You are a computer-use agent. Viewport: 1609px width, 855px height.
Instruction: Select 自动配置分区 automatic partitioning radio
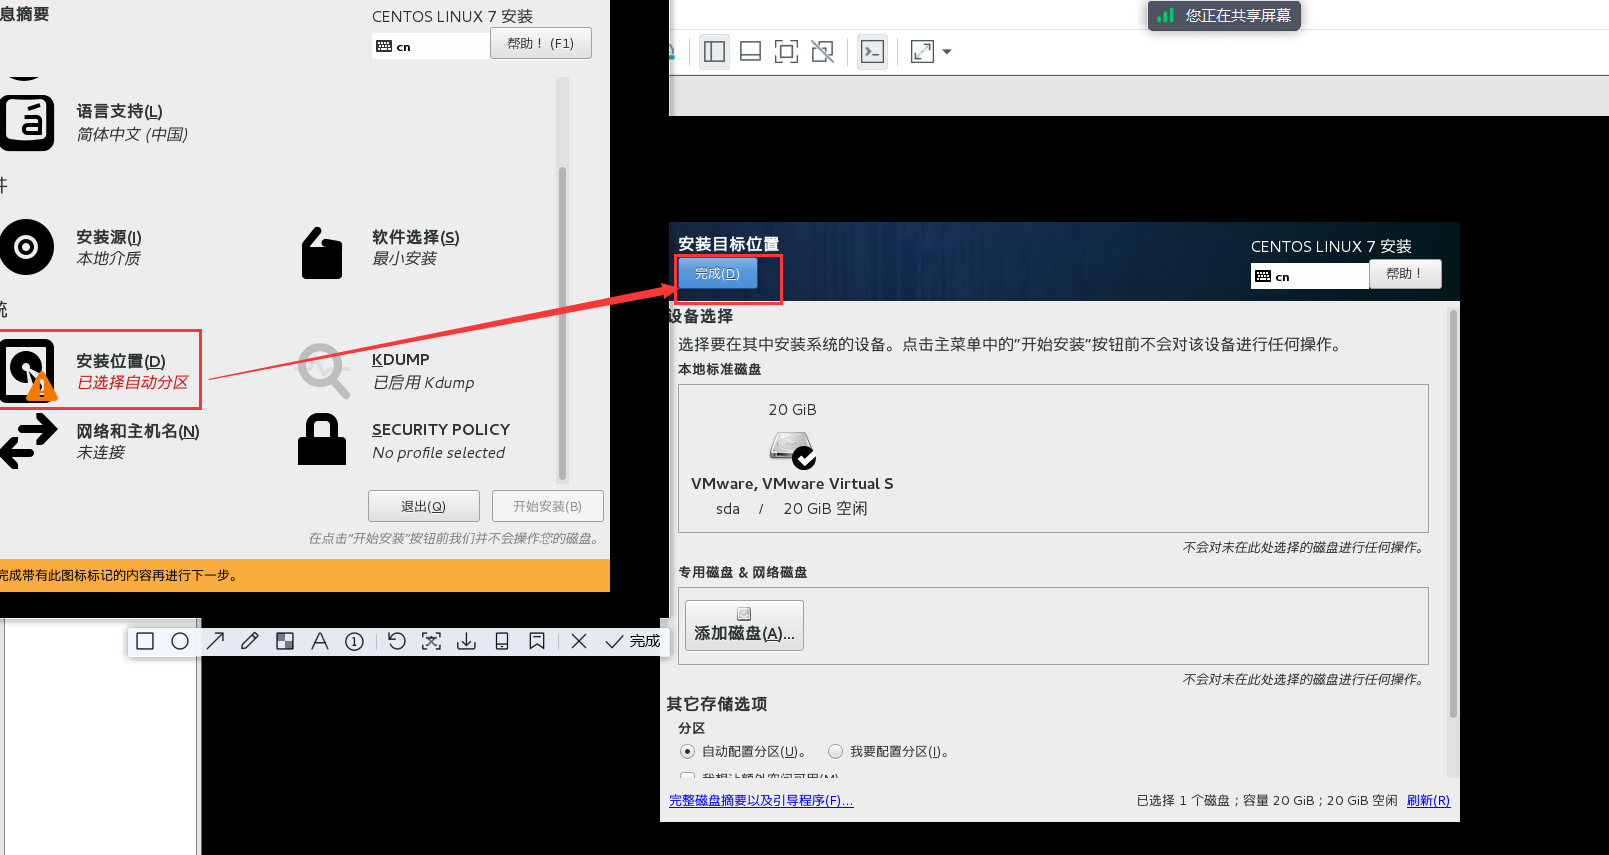687,751
